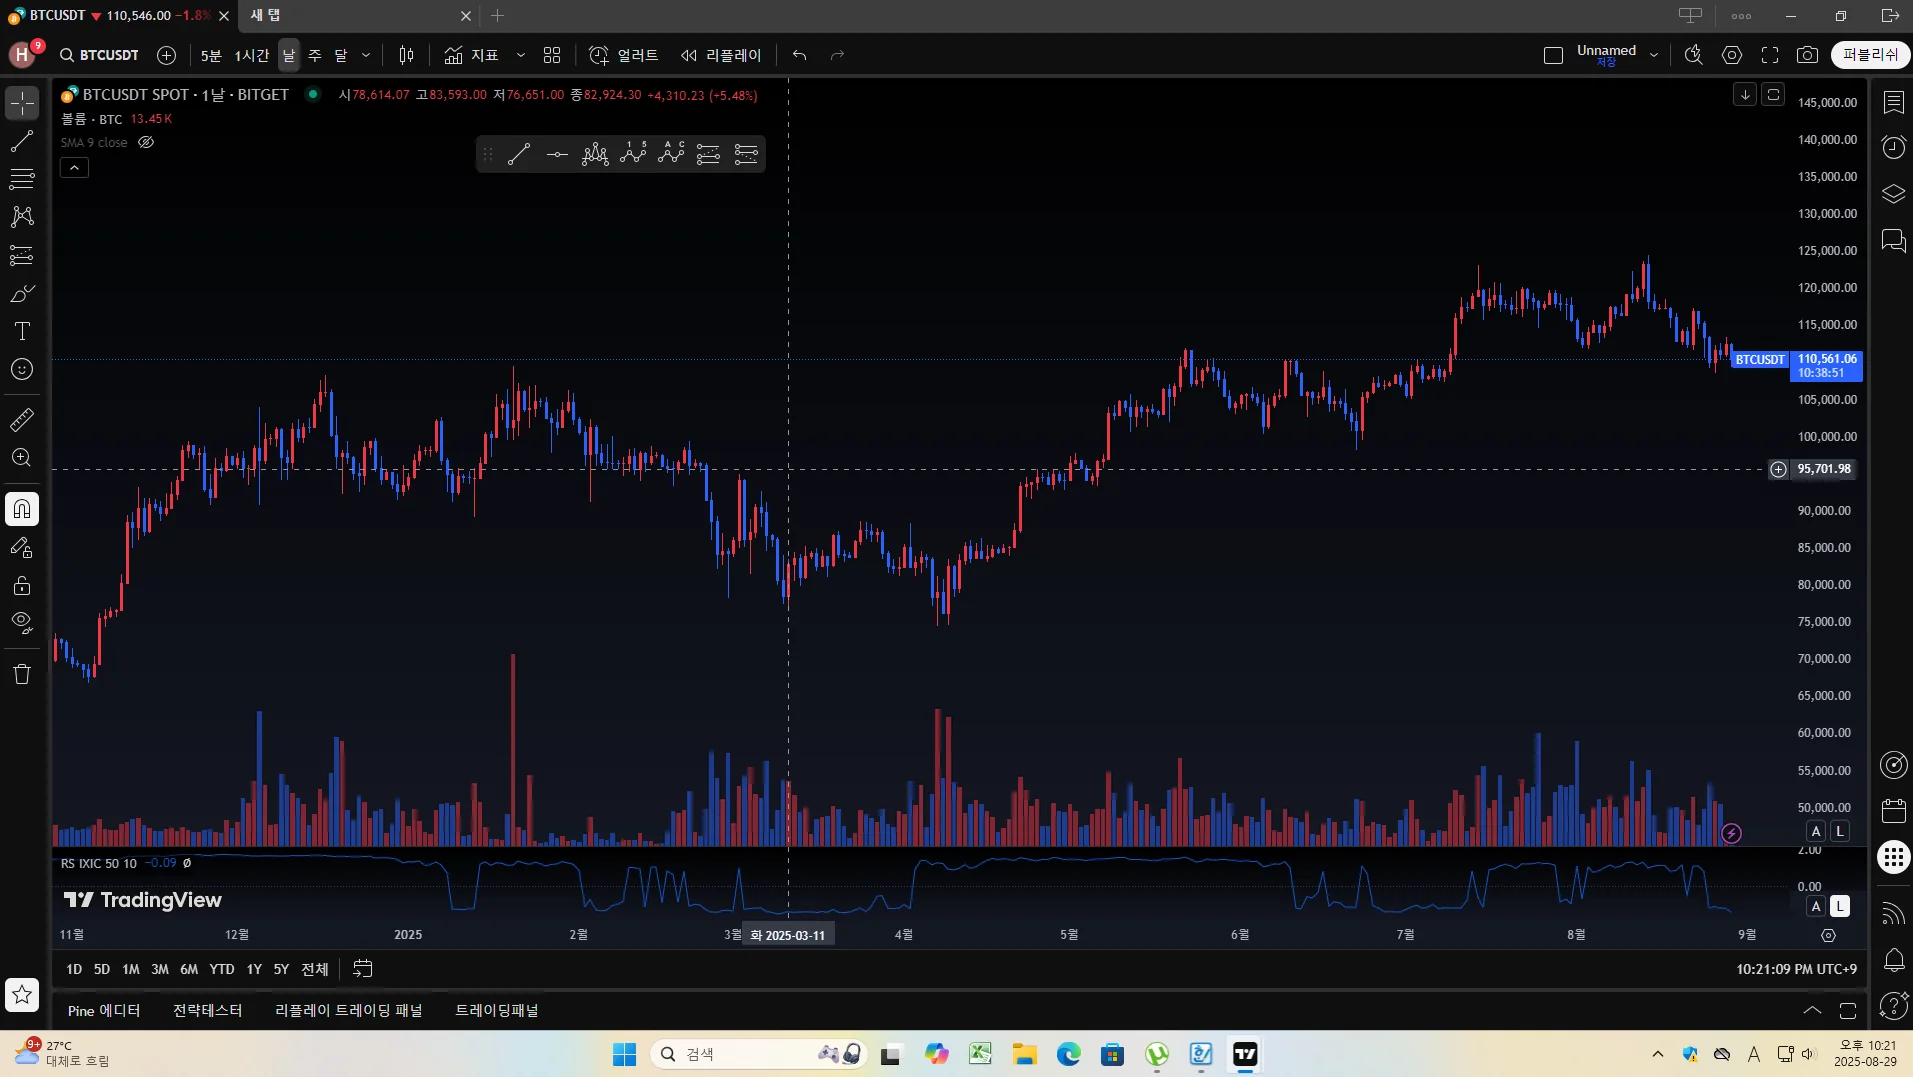Open the notifications bell in right sidebar

coord(1894,960)
